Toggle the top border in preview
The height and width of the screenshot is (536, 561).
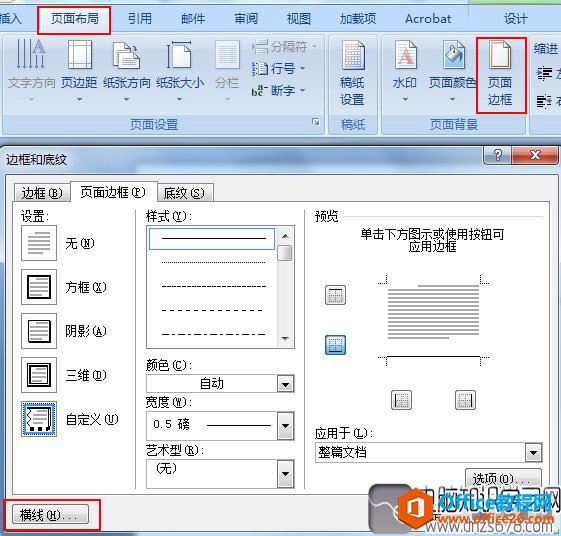click(335, 295)
